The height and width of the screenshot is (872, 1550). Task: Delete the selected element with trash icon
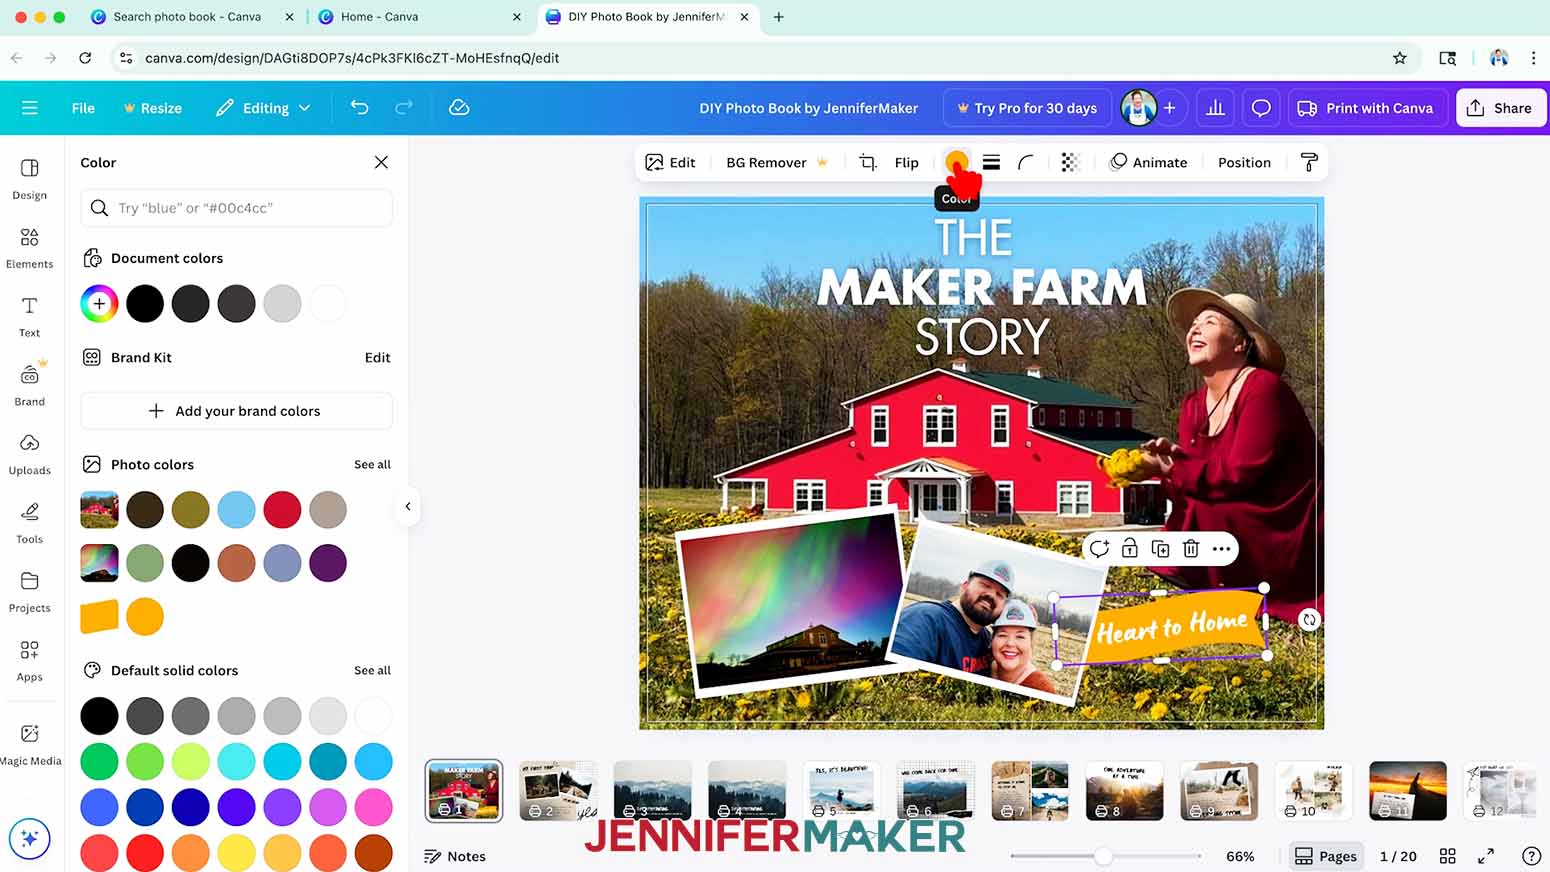coord(1190,548)
